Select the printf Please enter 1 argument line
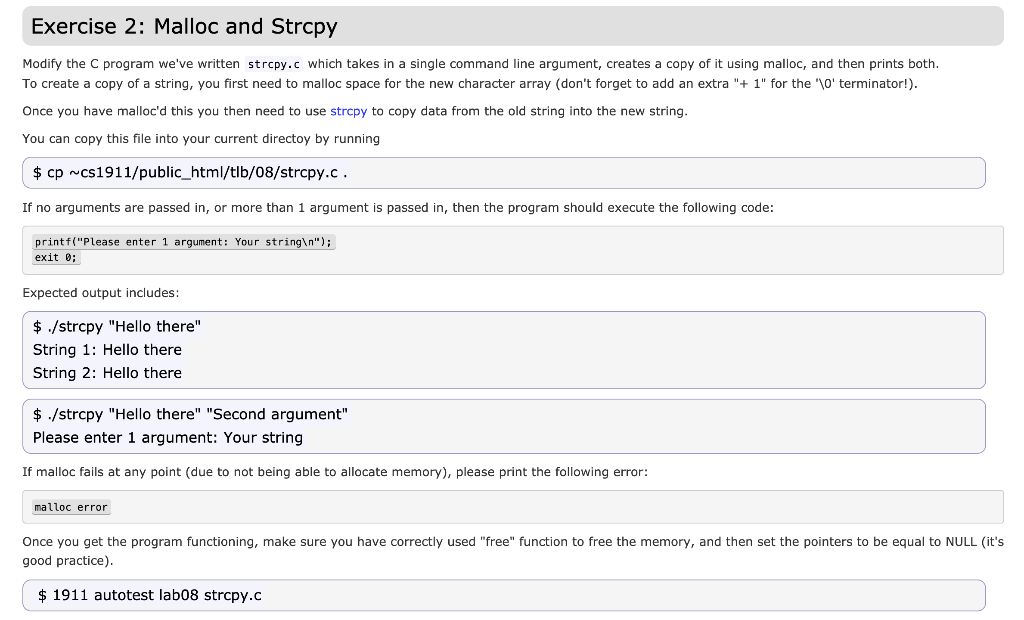 184,242
